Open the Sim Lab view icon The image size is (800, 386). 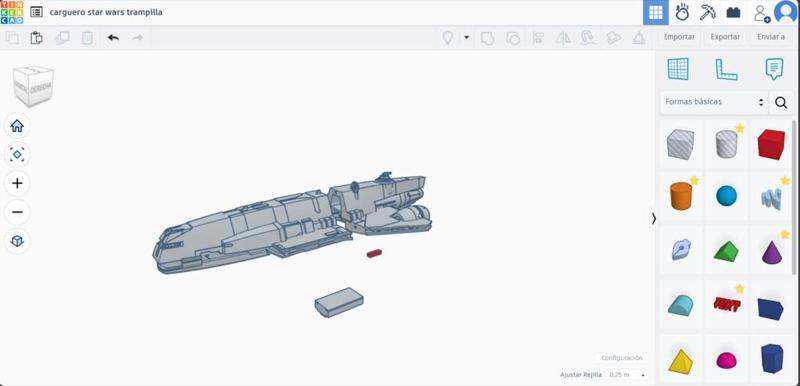click(682, 12)
